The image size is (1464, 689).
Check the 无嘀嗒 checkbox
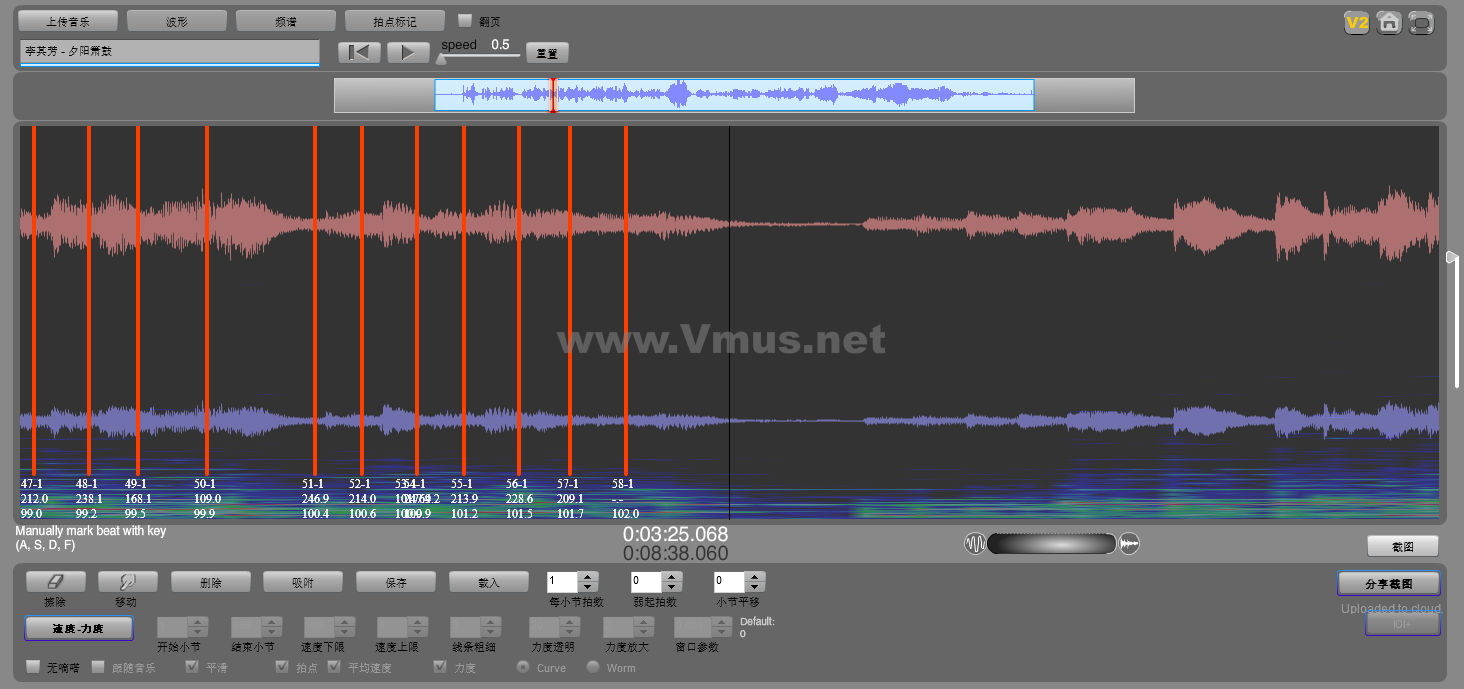pos(33,667)
